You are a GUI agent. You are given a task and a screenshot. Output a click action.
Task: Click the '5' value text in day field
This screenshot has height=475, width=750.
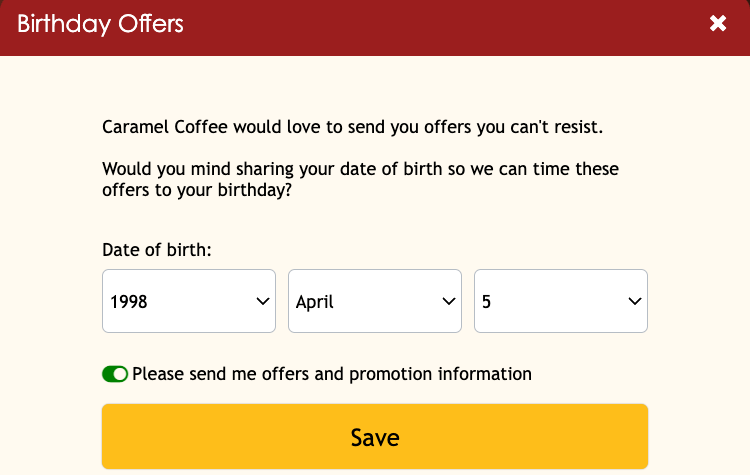click(487, 301)
